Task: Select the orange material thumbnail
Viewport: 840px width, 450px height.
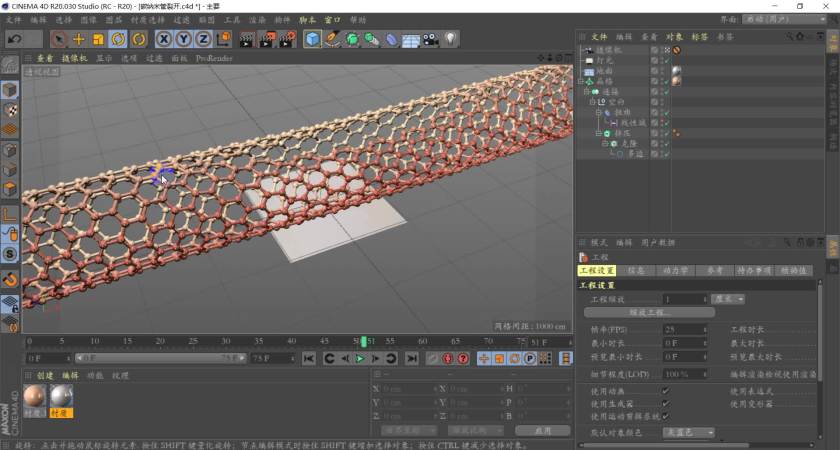Action: [x=35, y=395]
